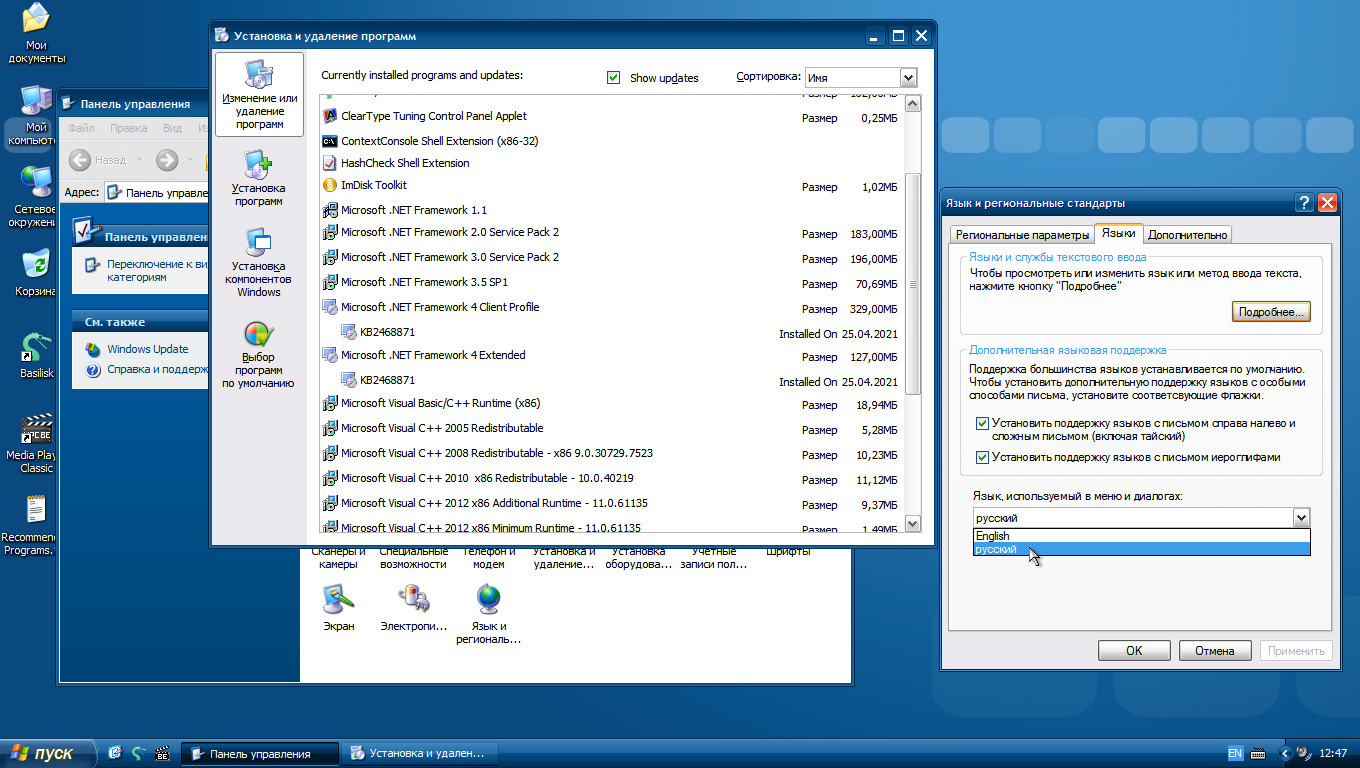Viewport: 1360px width, 768px height.
Task: Select 'Microsoft .NET Framework 3.5 SP1' row
Action: click(x=612, y=283)
